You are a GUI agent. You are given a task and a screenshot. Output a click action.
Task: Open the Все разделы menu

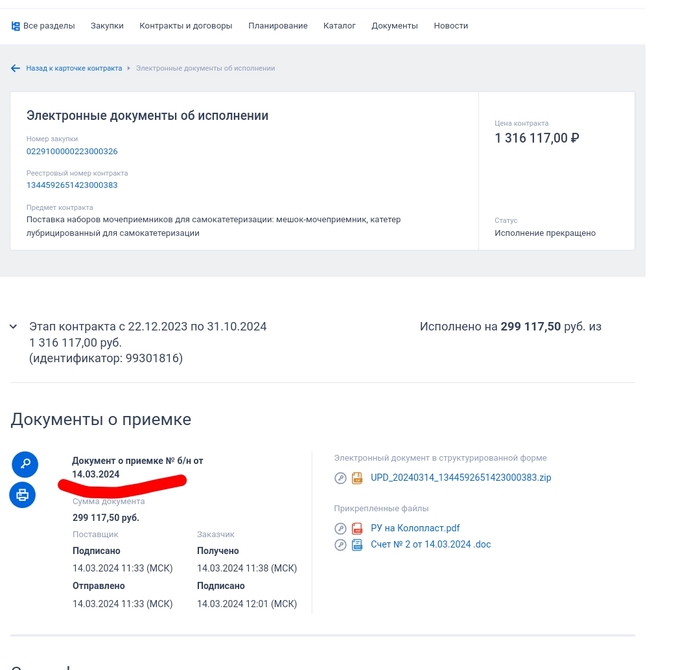tap(43, 26)
